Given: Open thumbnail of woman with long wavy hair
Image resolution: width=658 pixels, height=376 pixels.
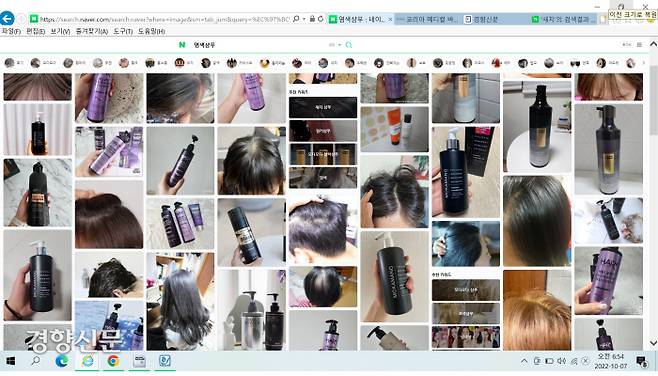Looking at the screenshot, I should point(180,301).
